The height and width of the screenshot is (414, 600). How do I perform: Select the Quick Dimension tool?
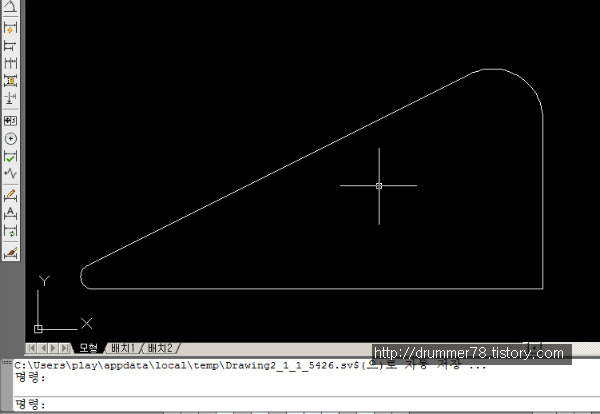point(10,29)
